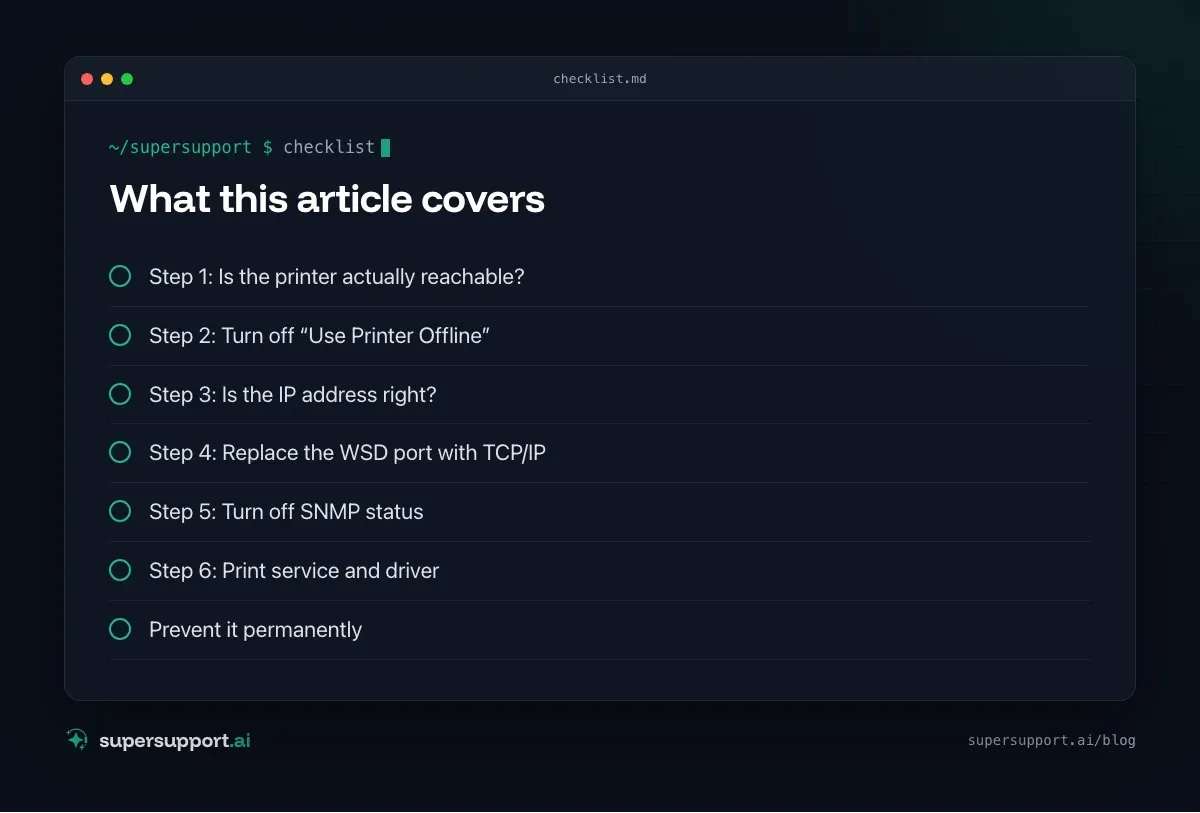The width and height of the screenshot is (1200, 813).
Task: Select "Step 6: Print service and driver"
Action: (x=294, y=570)
